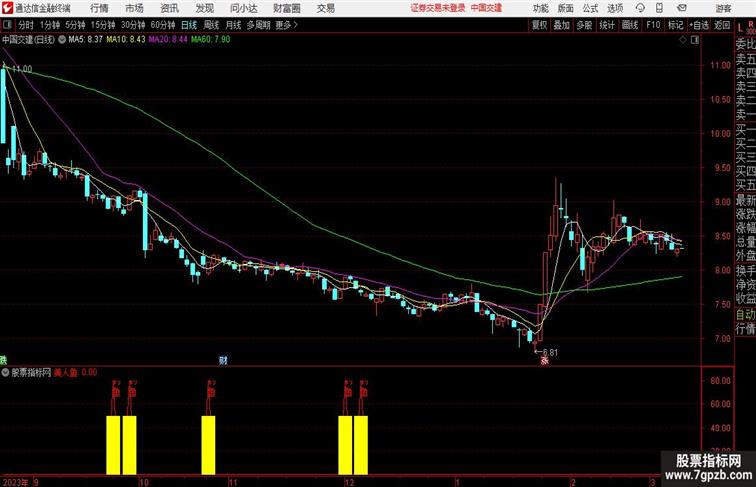Click the 复权 toolbar button

click(x=540, y=25)
